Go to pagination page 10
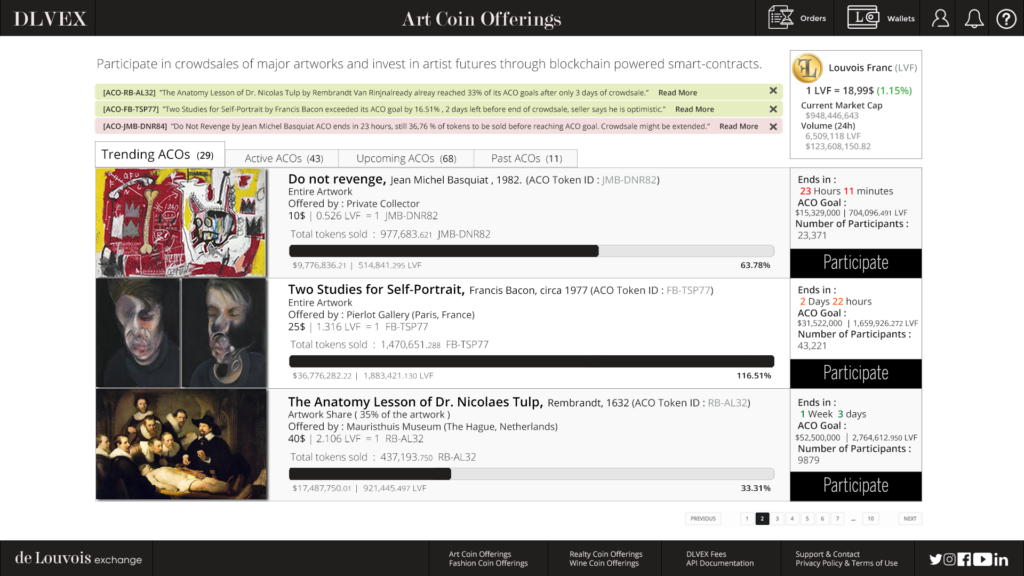 (x=871, y=519)
